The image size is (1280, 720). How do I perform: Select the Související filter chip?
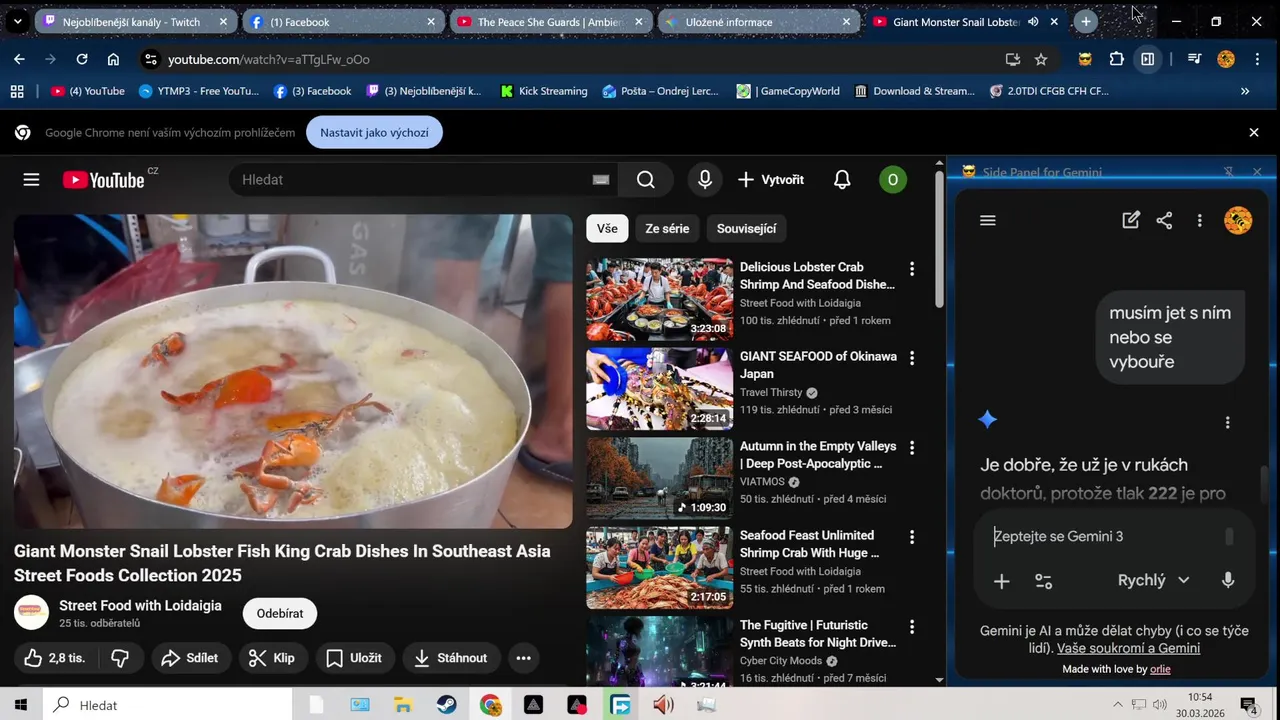point(746,229)
